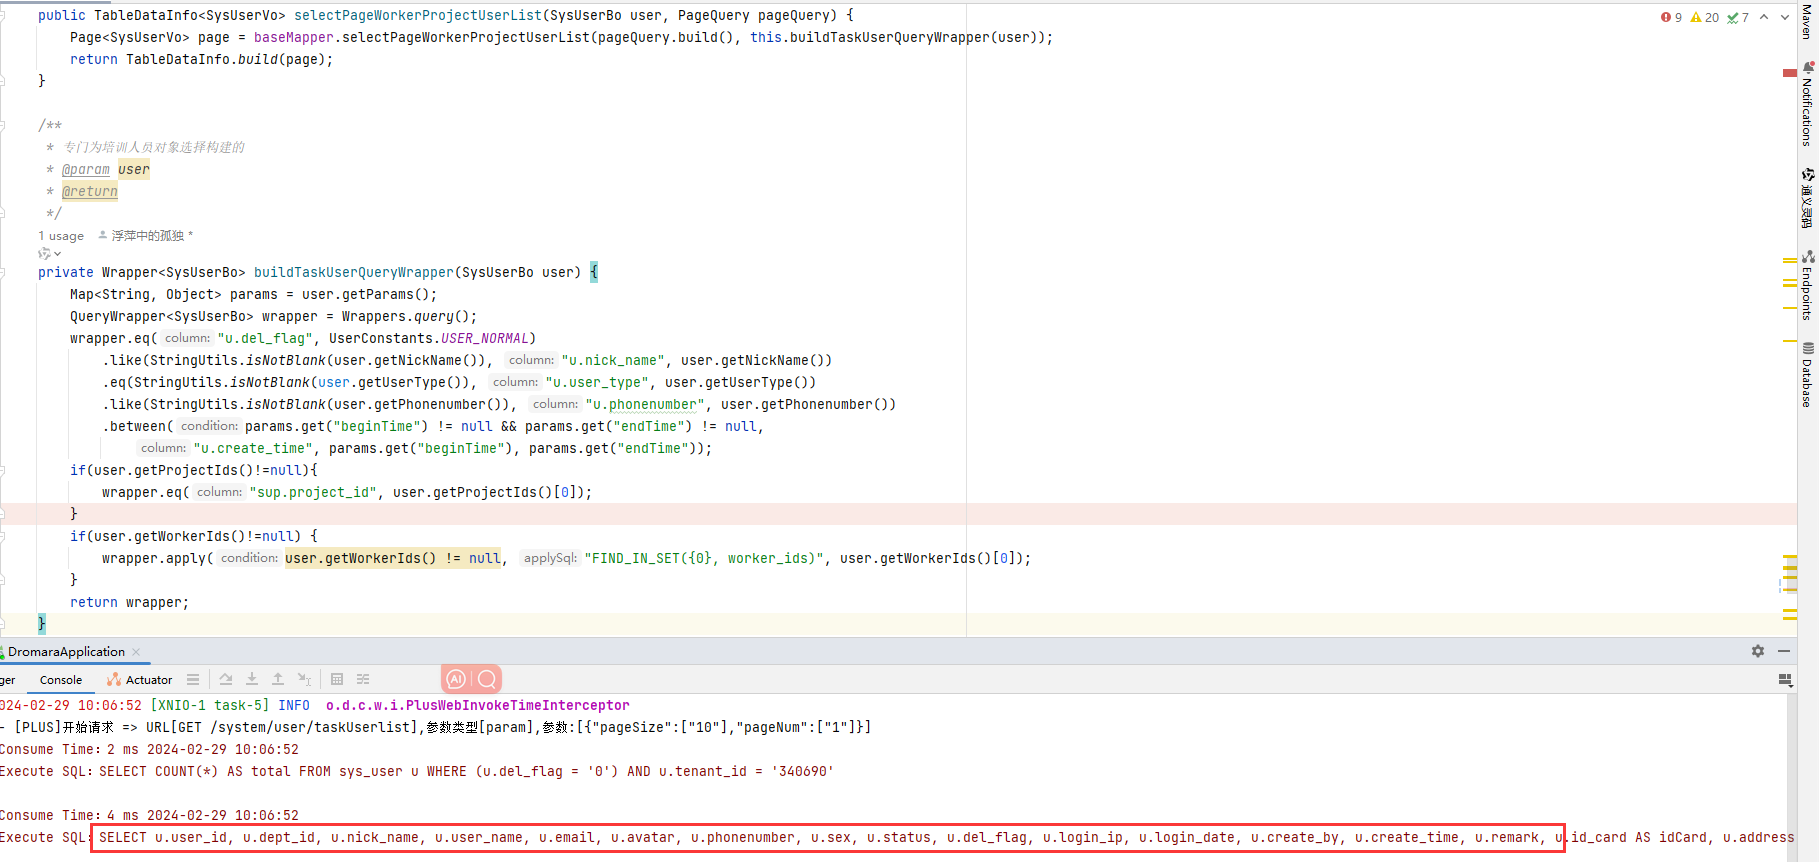Open the Endpoints tool window

(1807, 285)
